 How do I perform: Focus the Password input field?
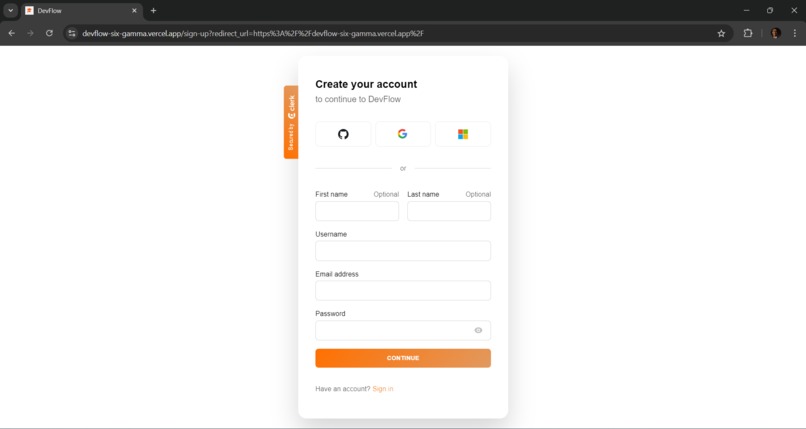[403, 330]
